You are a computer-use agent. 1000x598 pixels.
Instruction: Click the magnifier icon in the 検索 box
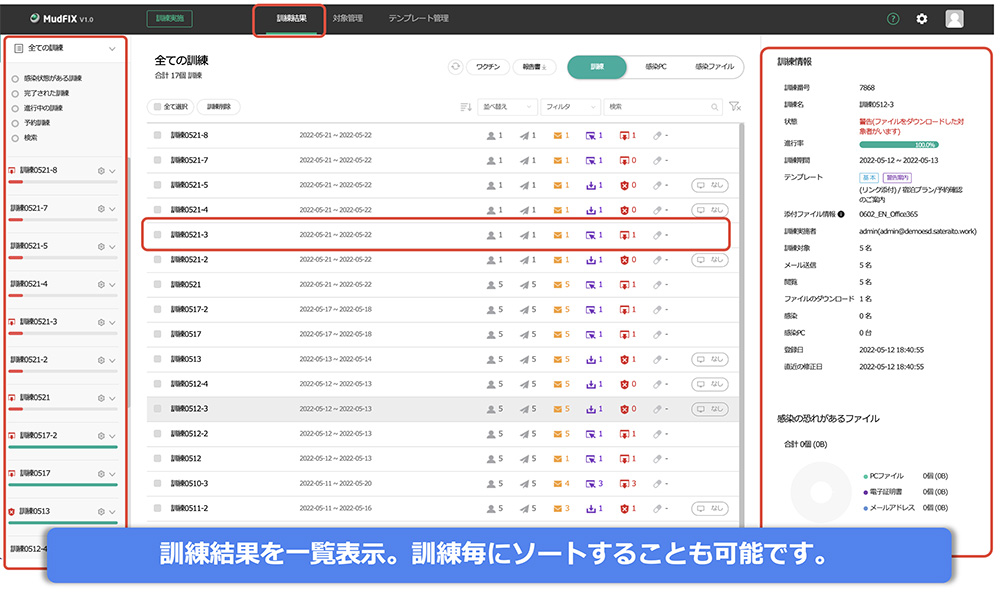click(715, 107)
